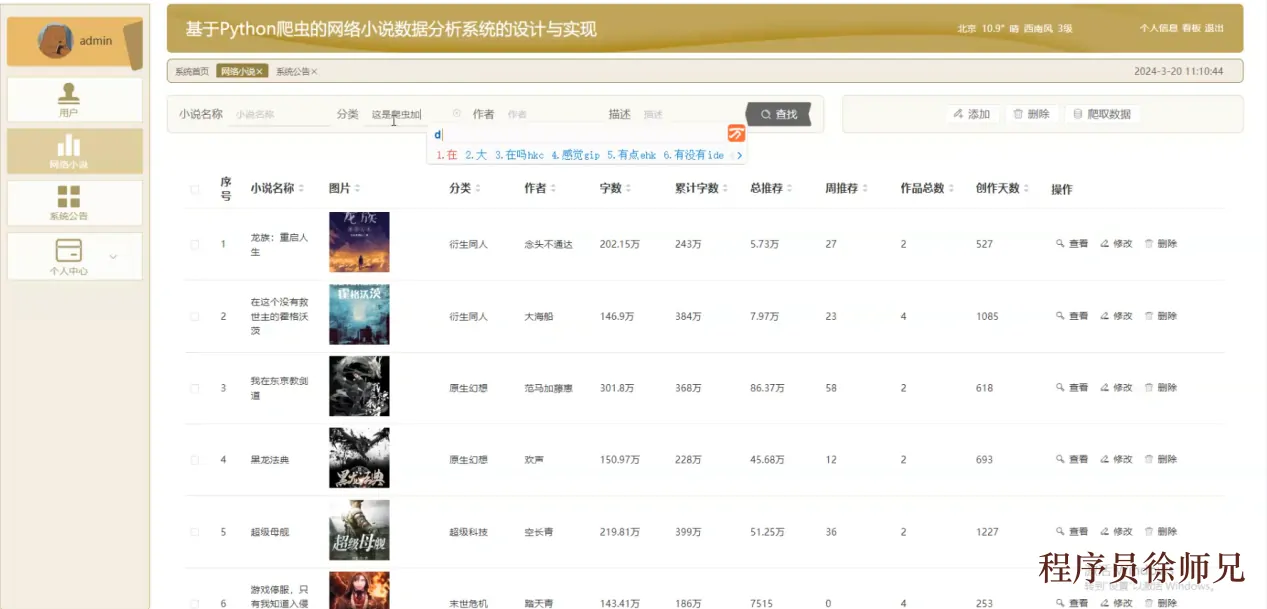Click the admin avatar picture

point(55,41)
